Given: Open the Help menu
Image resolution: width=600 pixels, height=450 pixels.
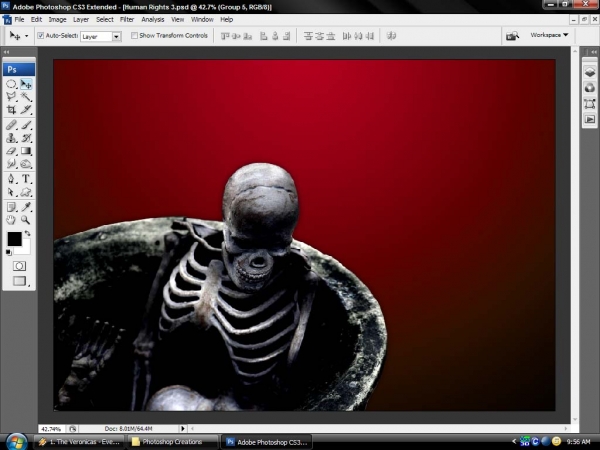Looking at the screenshot, I should coord(227,20).
